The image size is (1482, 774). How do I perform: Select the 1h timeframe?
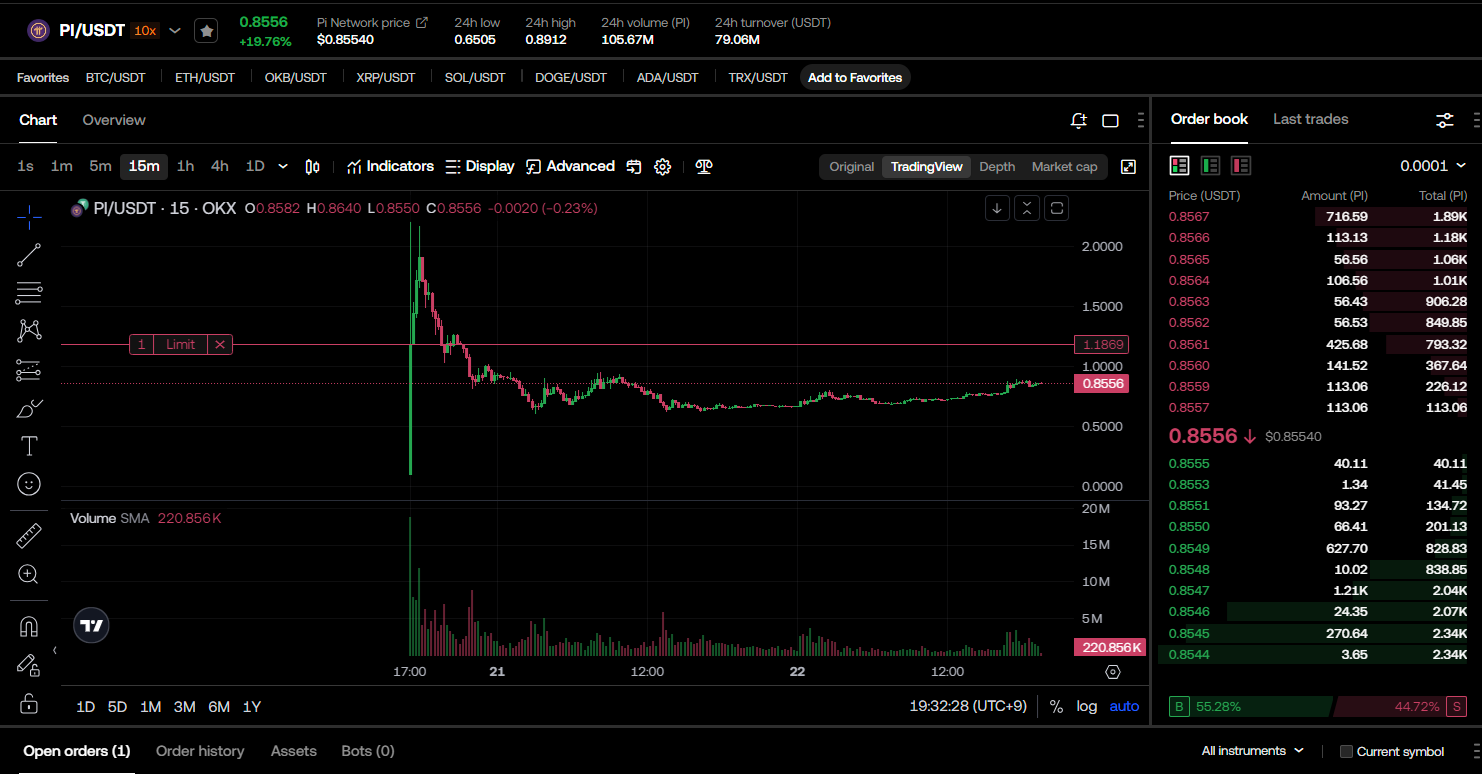[185, 166]
